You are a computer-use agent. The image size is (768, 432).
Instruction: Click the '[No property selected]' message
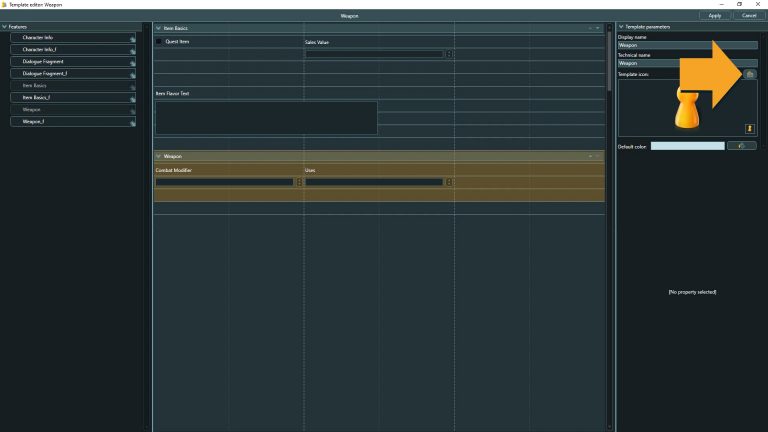692,292
